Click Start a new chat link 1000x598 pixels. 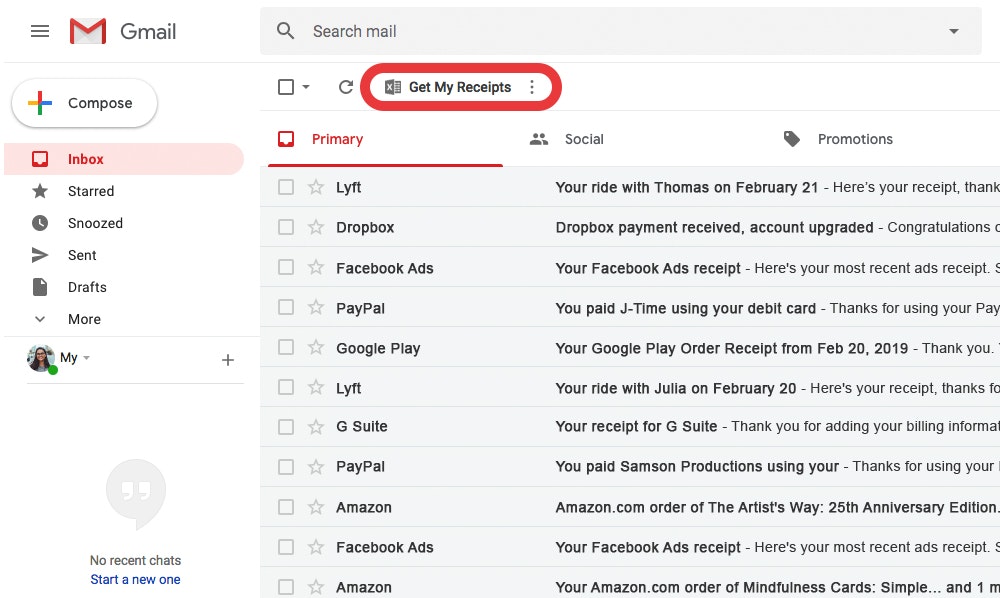[x=135, y=579]
